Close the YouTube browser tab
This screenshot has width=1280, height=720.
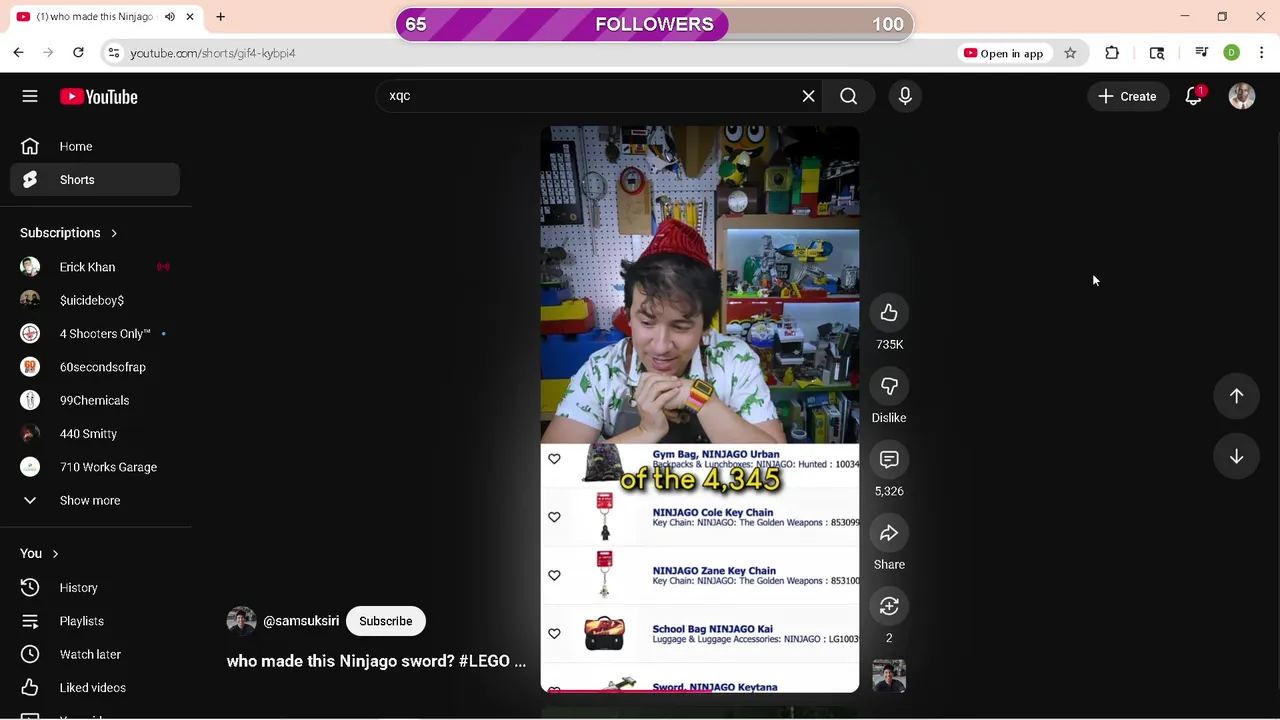click(190, 17)
